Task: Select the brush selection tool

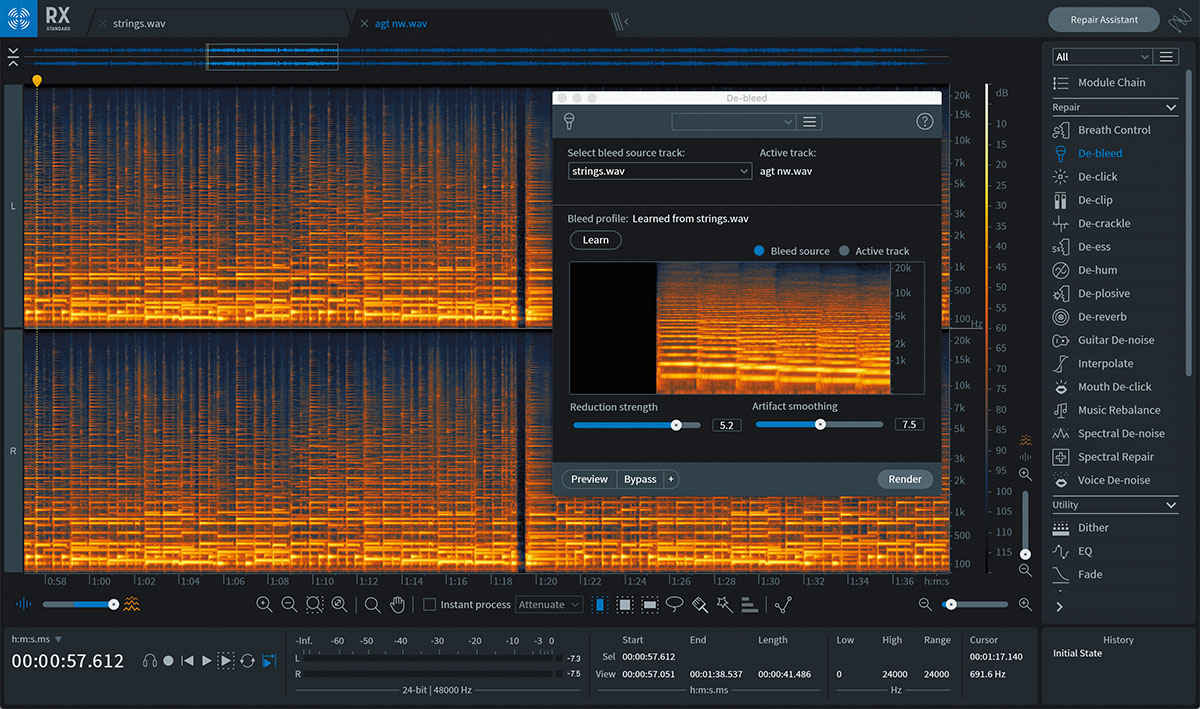Action: point(699,604)
